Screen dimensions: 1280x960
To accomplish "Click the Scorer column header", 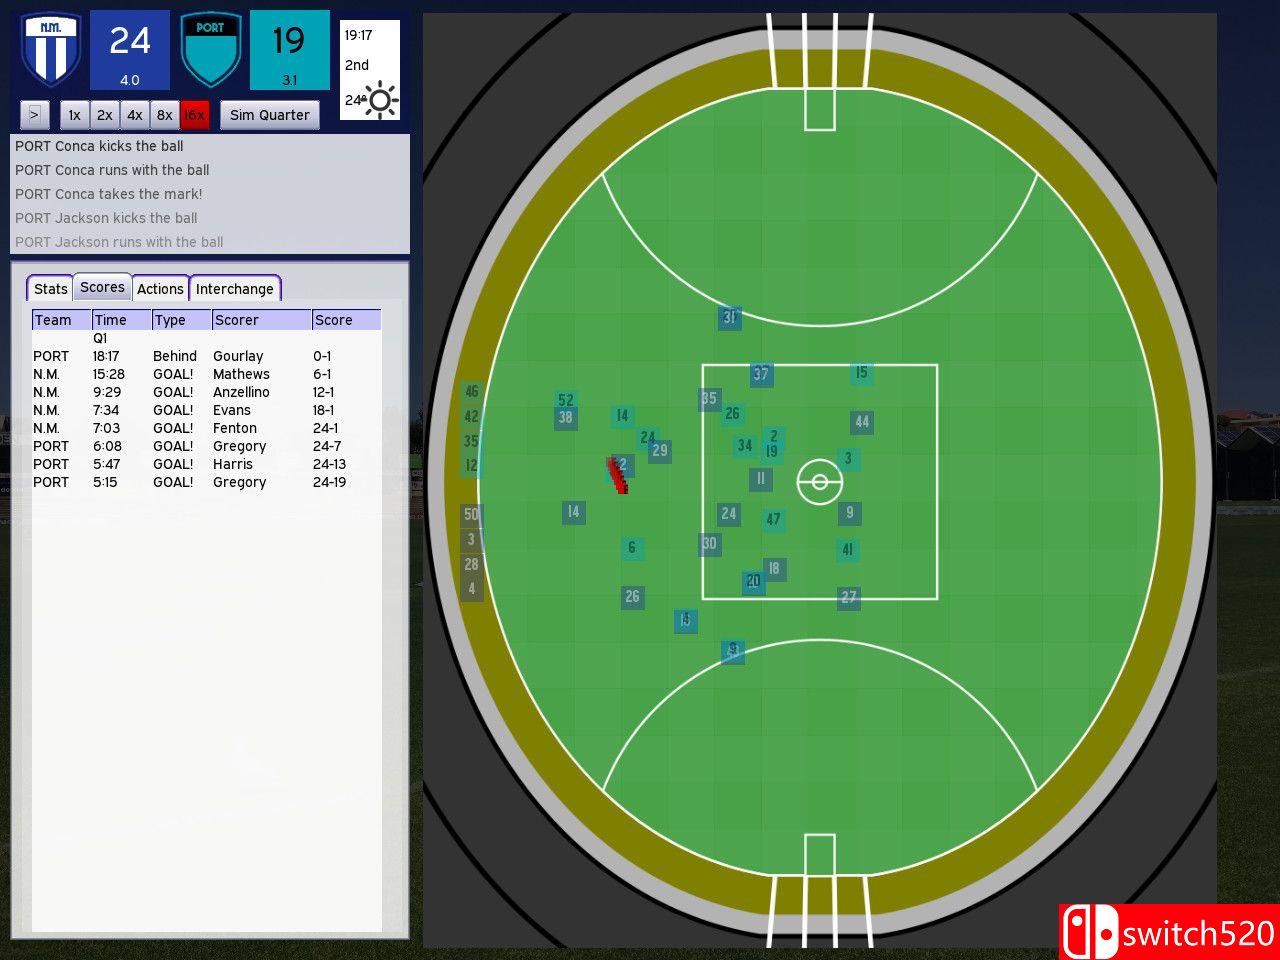I will coord(260,320).
